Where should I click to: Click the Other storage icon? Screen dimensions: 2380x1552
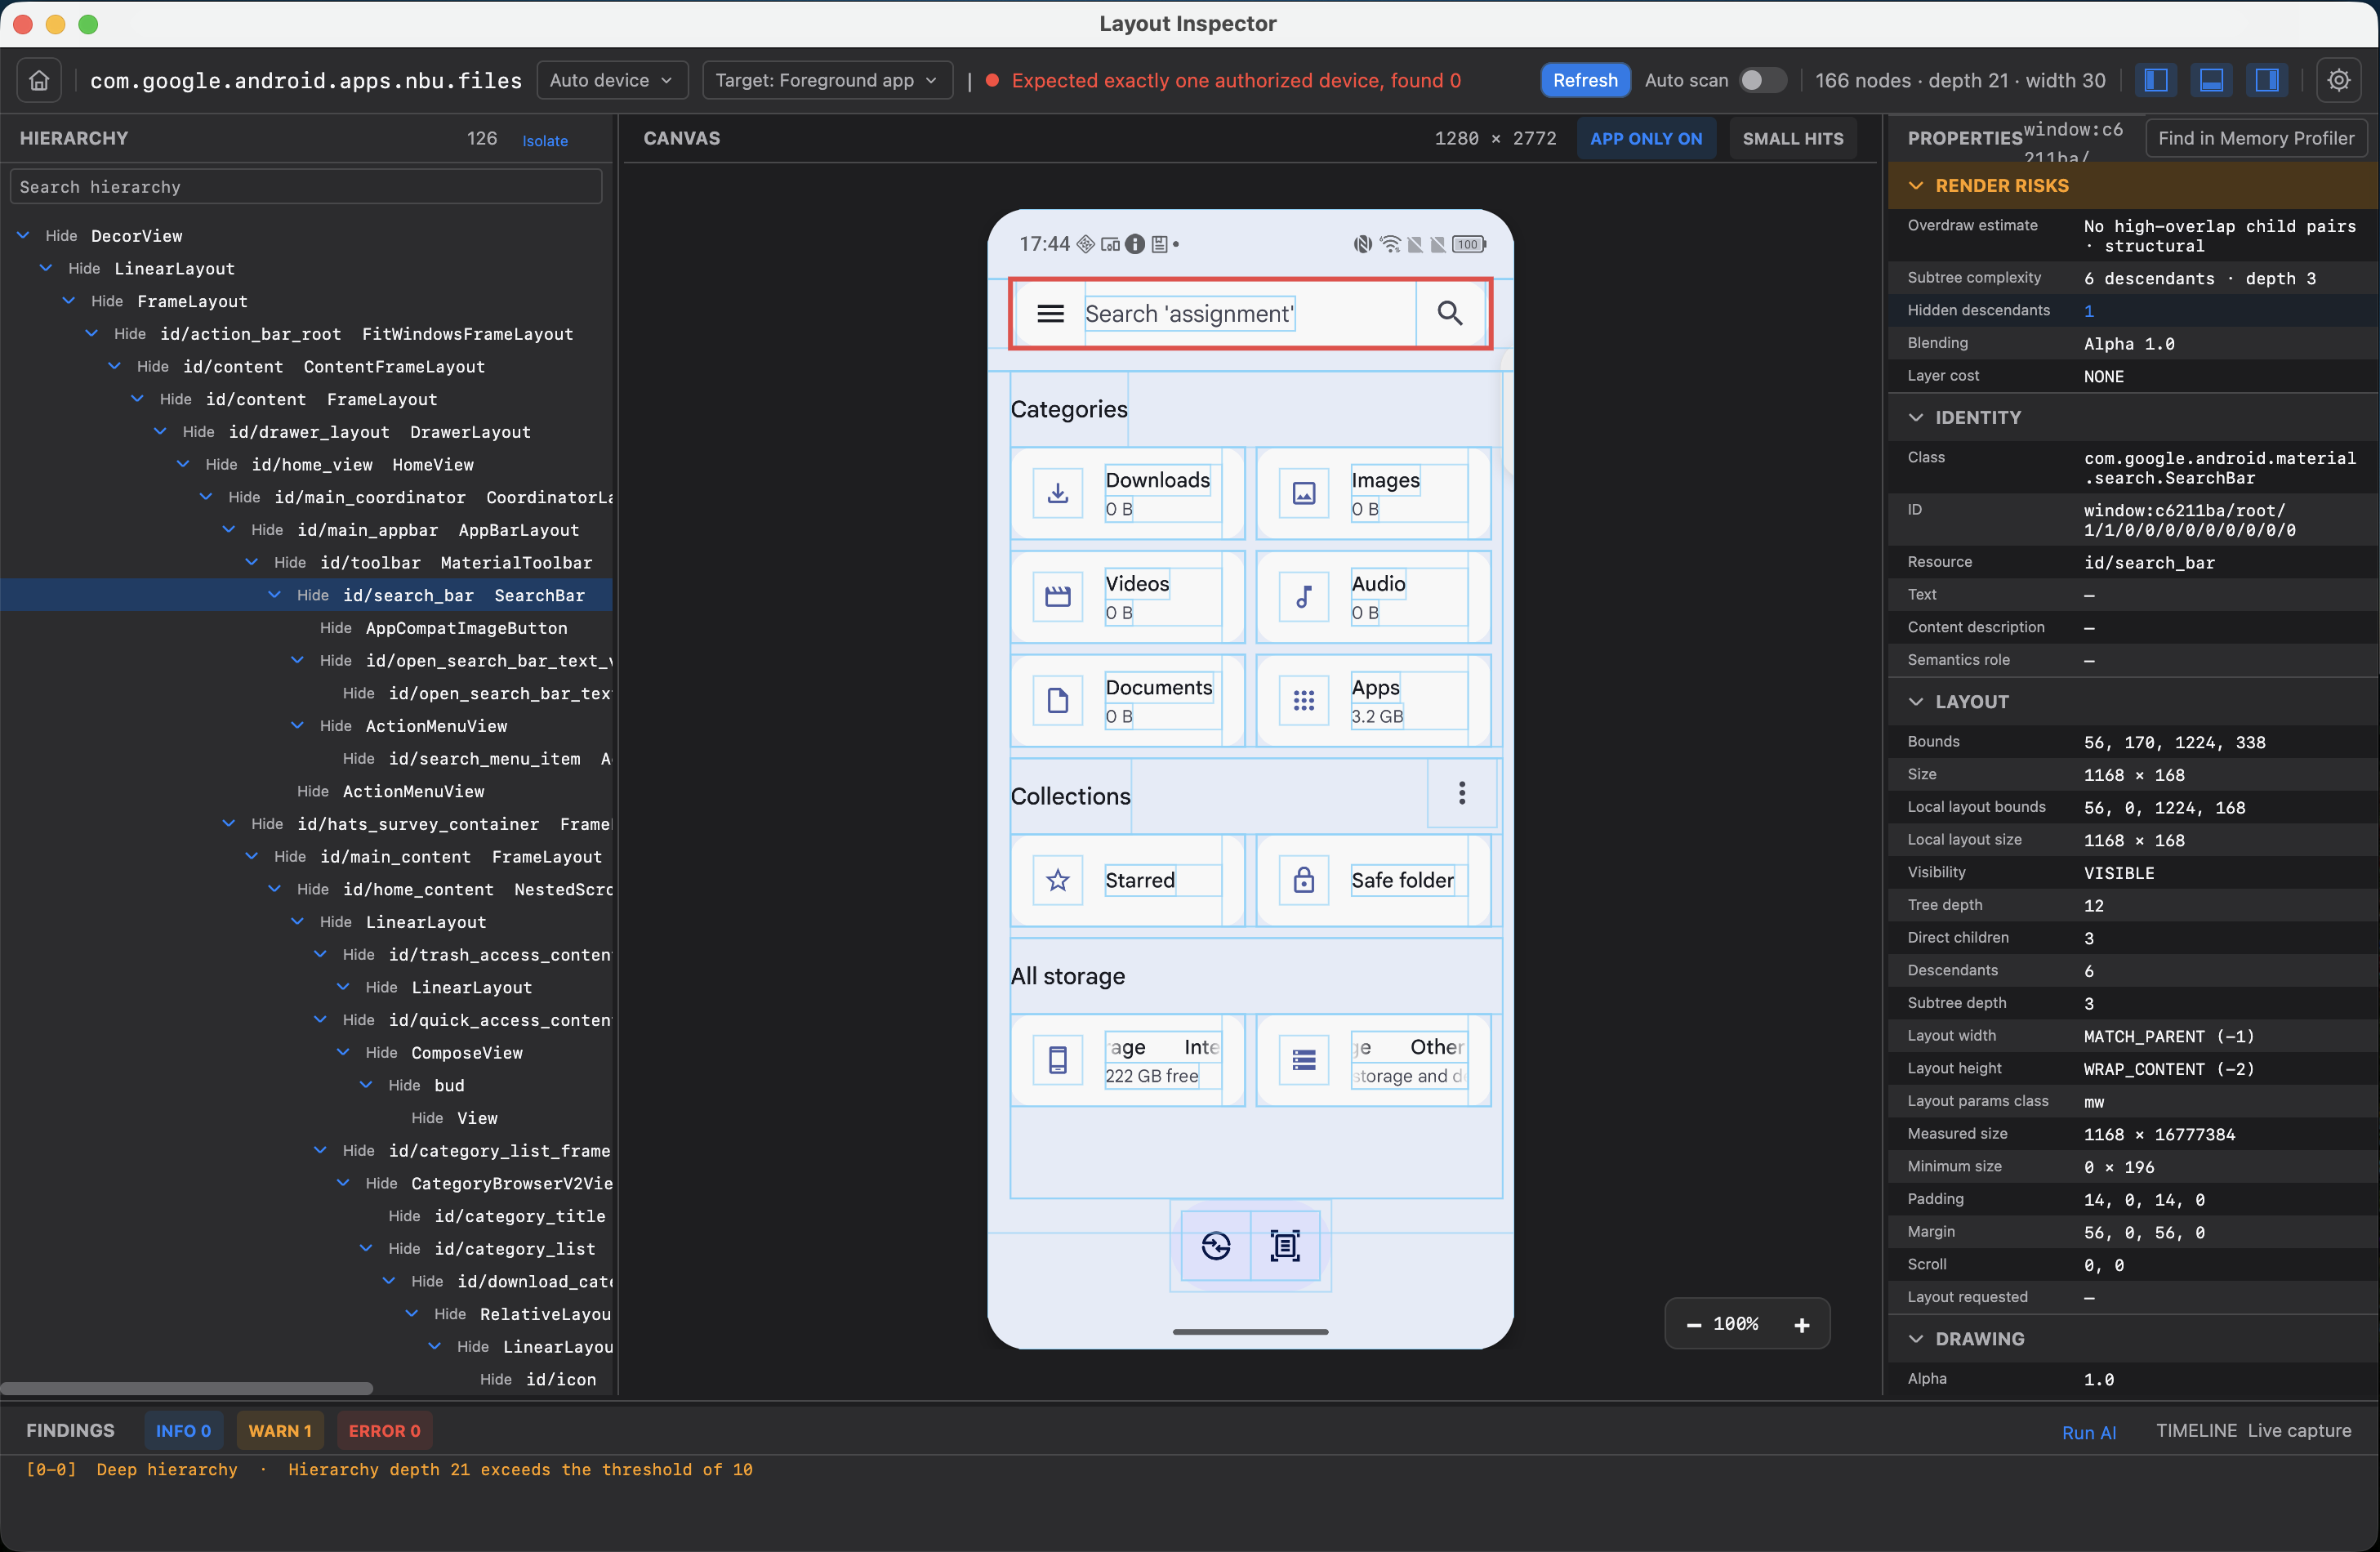point(1304,1060)
